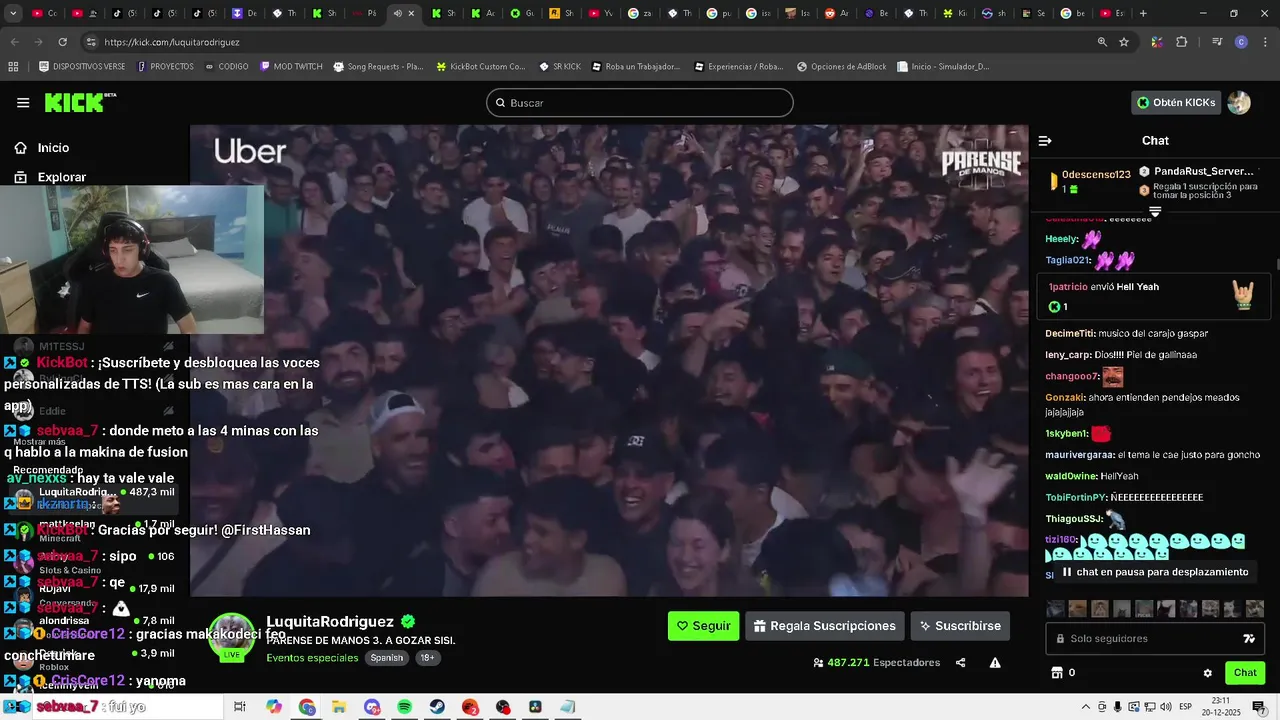Screen dimensions: 1280x720
Task: Open the browser tab search dropdown
Action: tap(14, 13)
